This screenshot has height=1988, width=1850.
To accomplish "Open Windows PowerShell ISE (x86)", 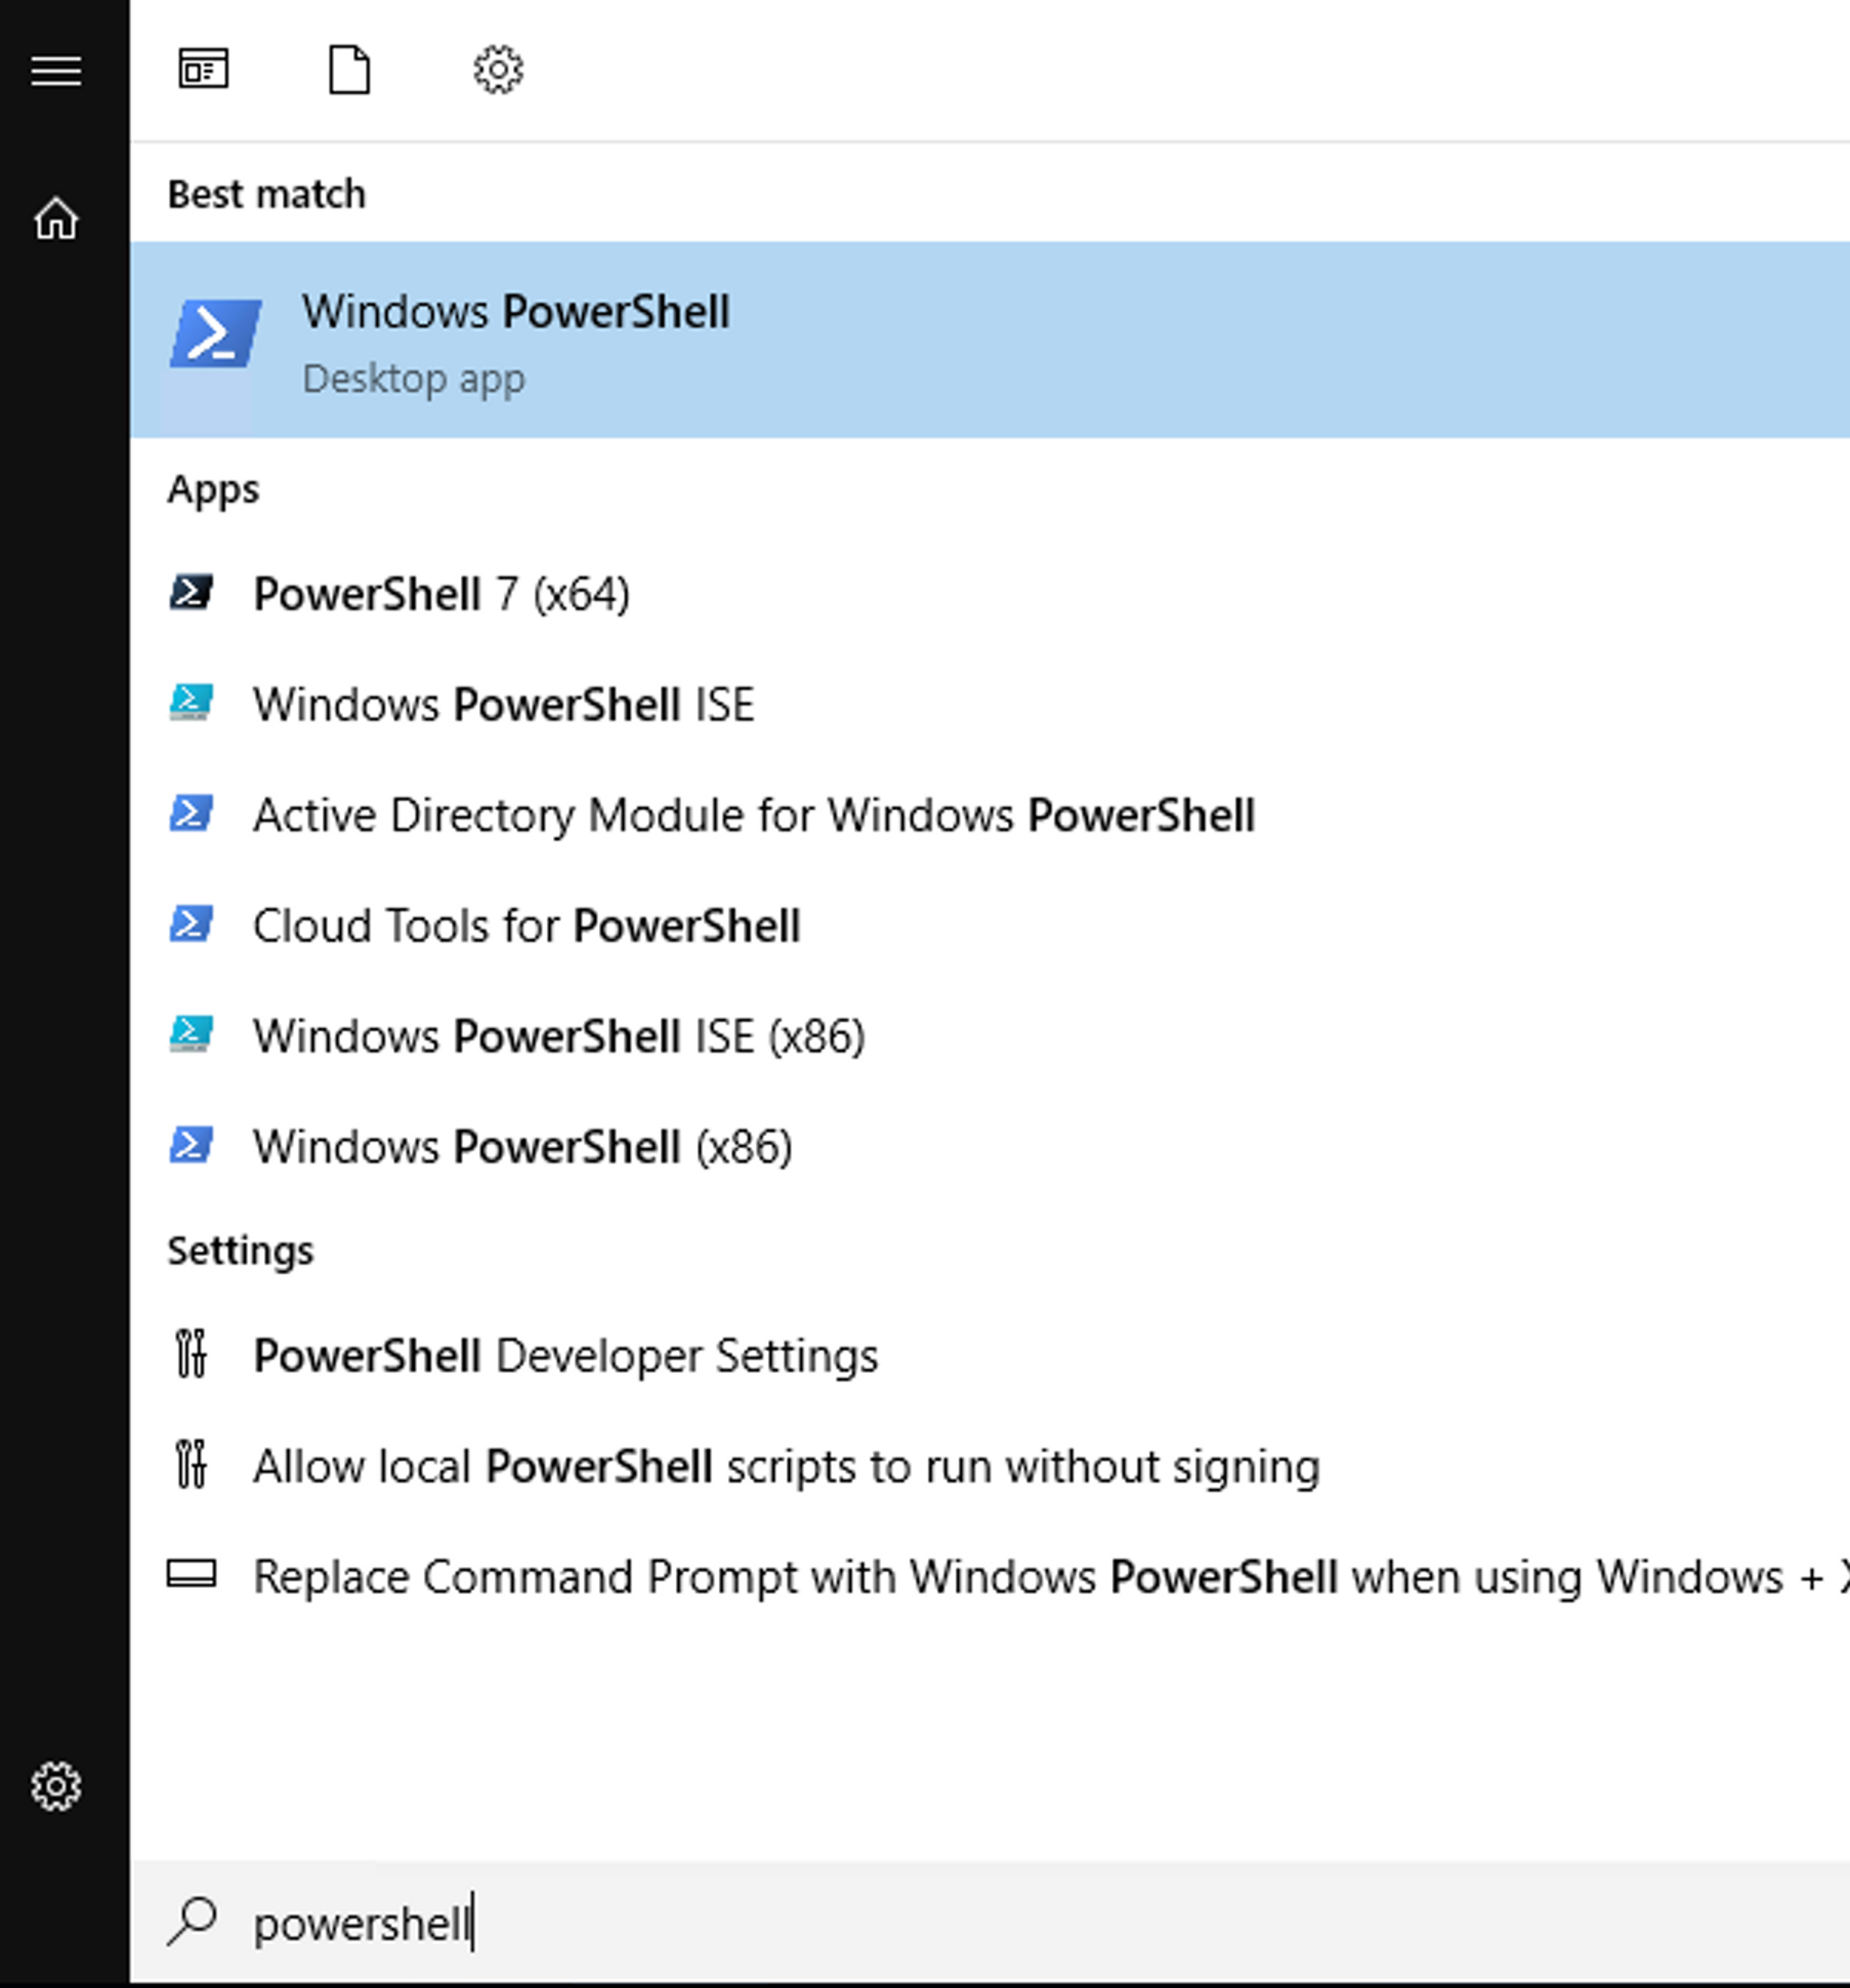I will (x=558, y=1036).
